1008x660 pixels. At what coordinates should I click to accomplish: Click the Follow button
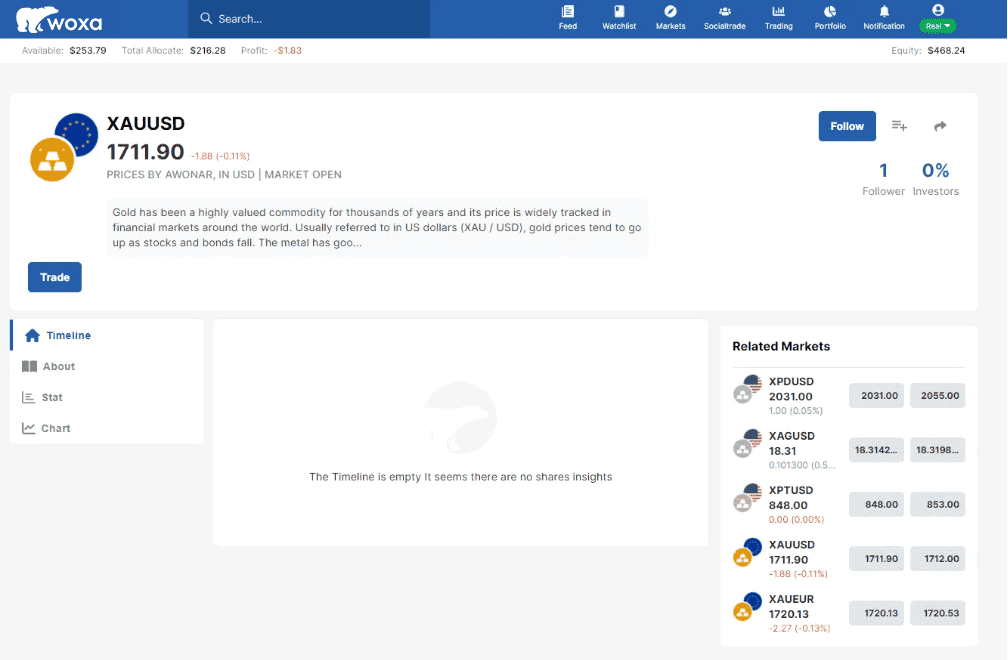[847, 126]
